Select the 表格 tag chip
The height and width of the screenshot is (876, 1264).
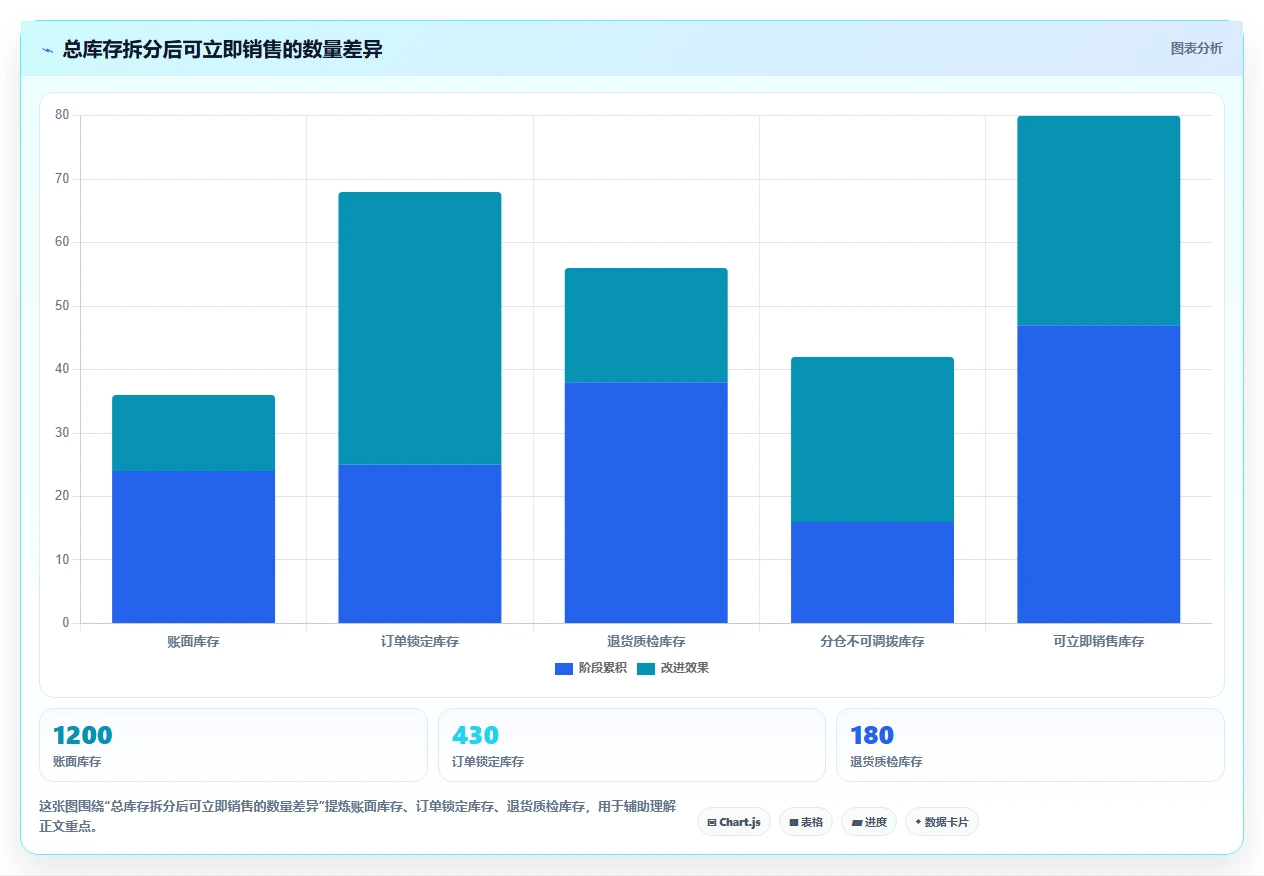(806, 822)
